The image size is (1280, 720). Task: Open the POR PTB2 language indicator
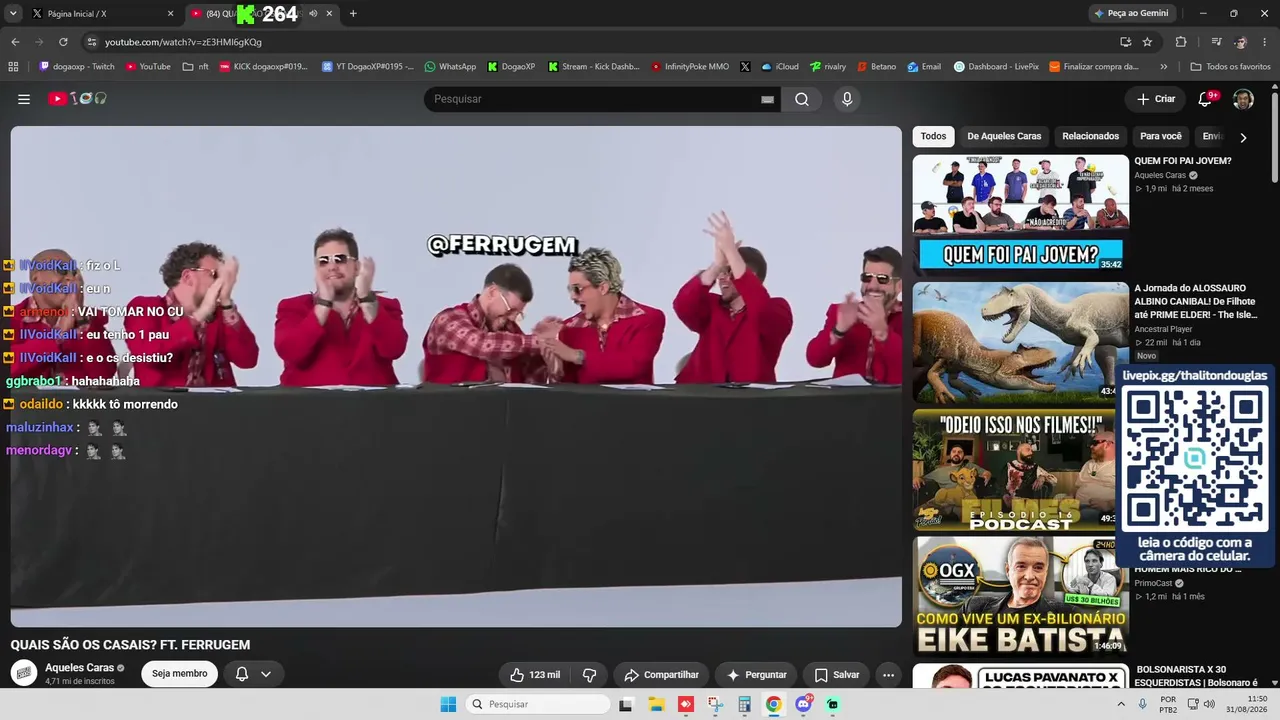coord(1167,704)
